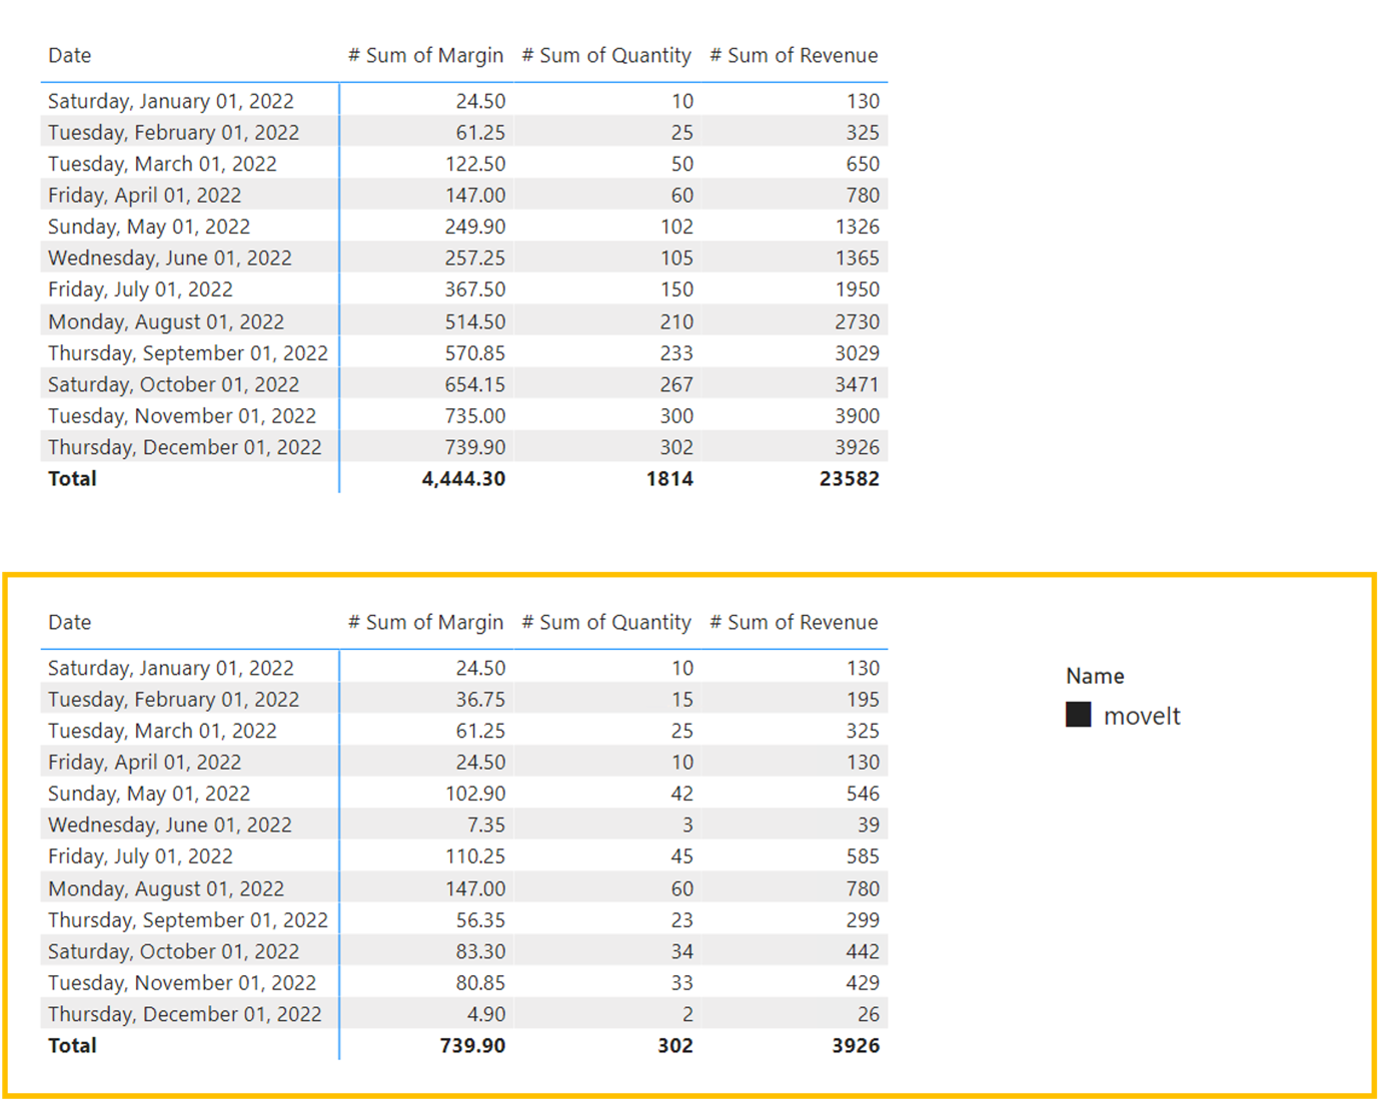The width and height of the screenshot is (1384, 1100).
Task: Click bottom table Sum of Revenue header
Action: point(794,622)
